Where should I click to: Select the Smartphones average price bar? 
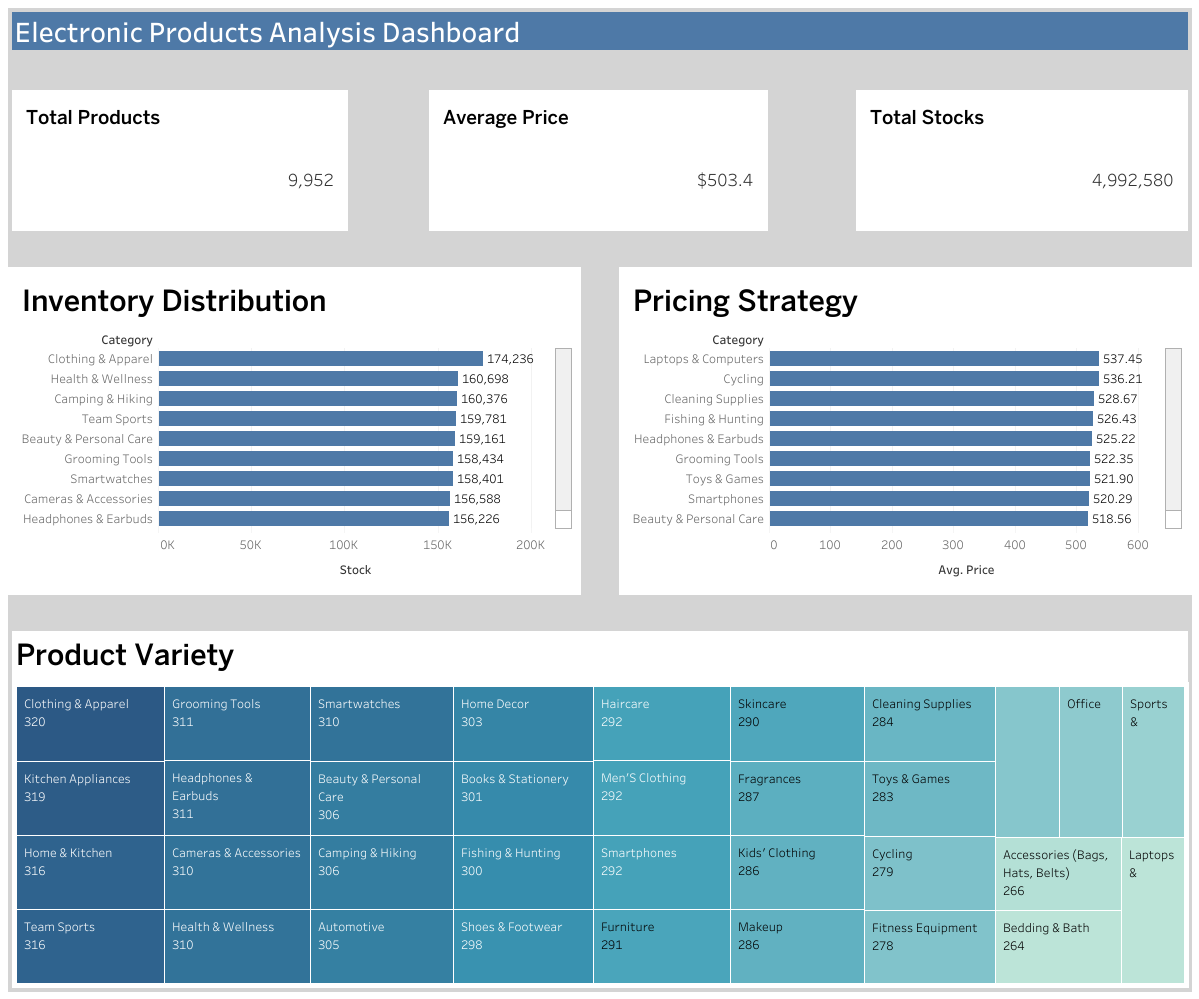click(x=929, y=498)
